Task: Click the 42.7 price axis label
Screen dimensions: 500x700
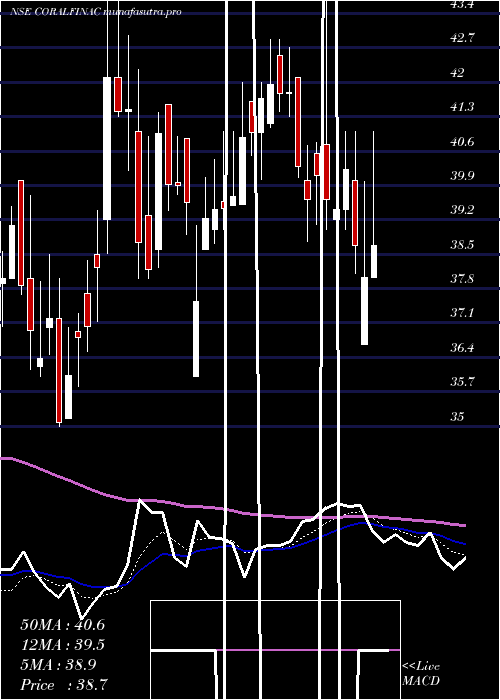Action: point(463,38)
